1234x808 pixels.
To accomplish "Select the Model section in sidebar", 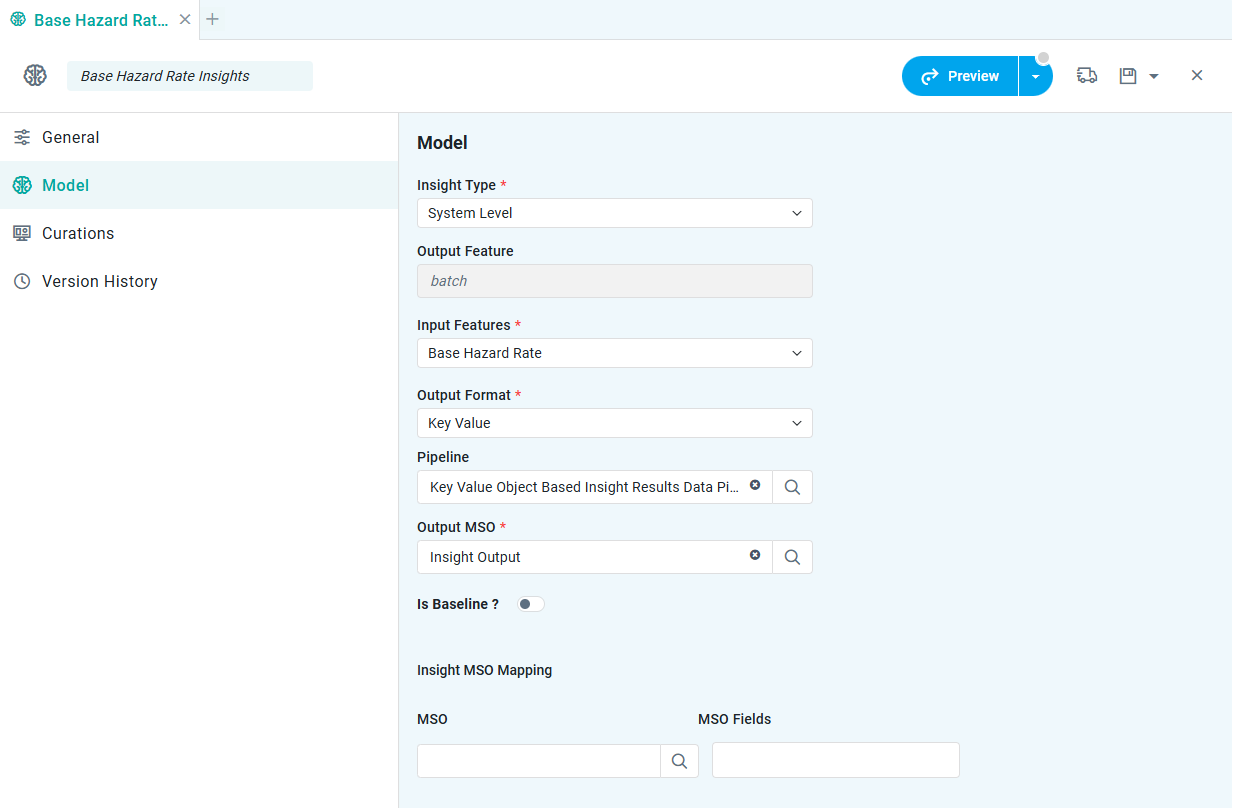I will tap(199, 185).
